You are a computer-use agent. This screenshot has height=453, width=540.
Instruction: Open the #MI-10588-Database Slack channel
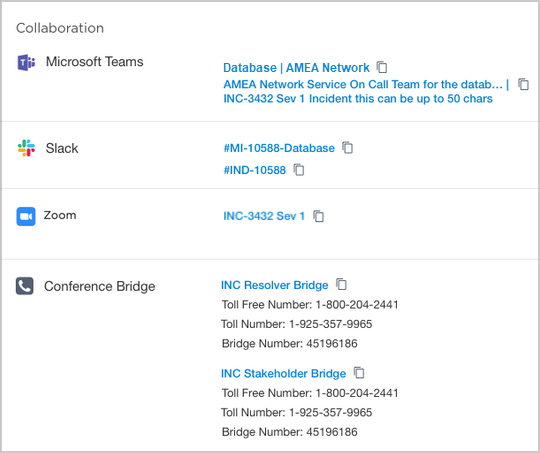click(279, 148)
